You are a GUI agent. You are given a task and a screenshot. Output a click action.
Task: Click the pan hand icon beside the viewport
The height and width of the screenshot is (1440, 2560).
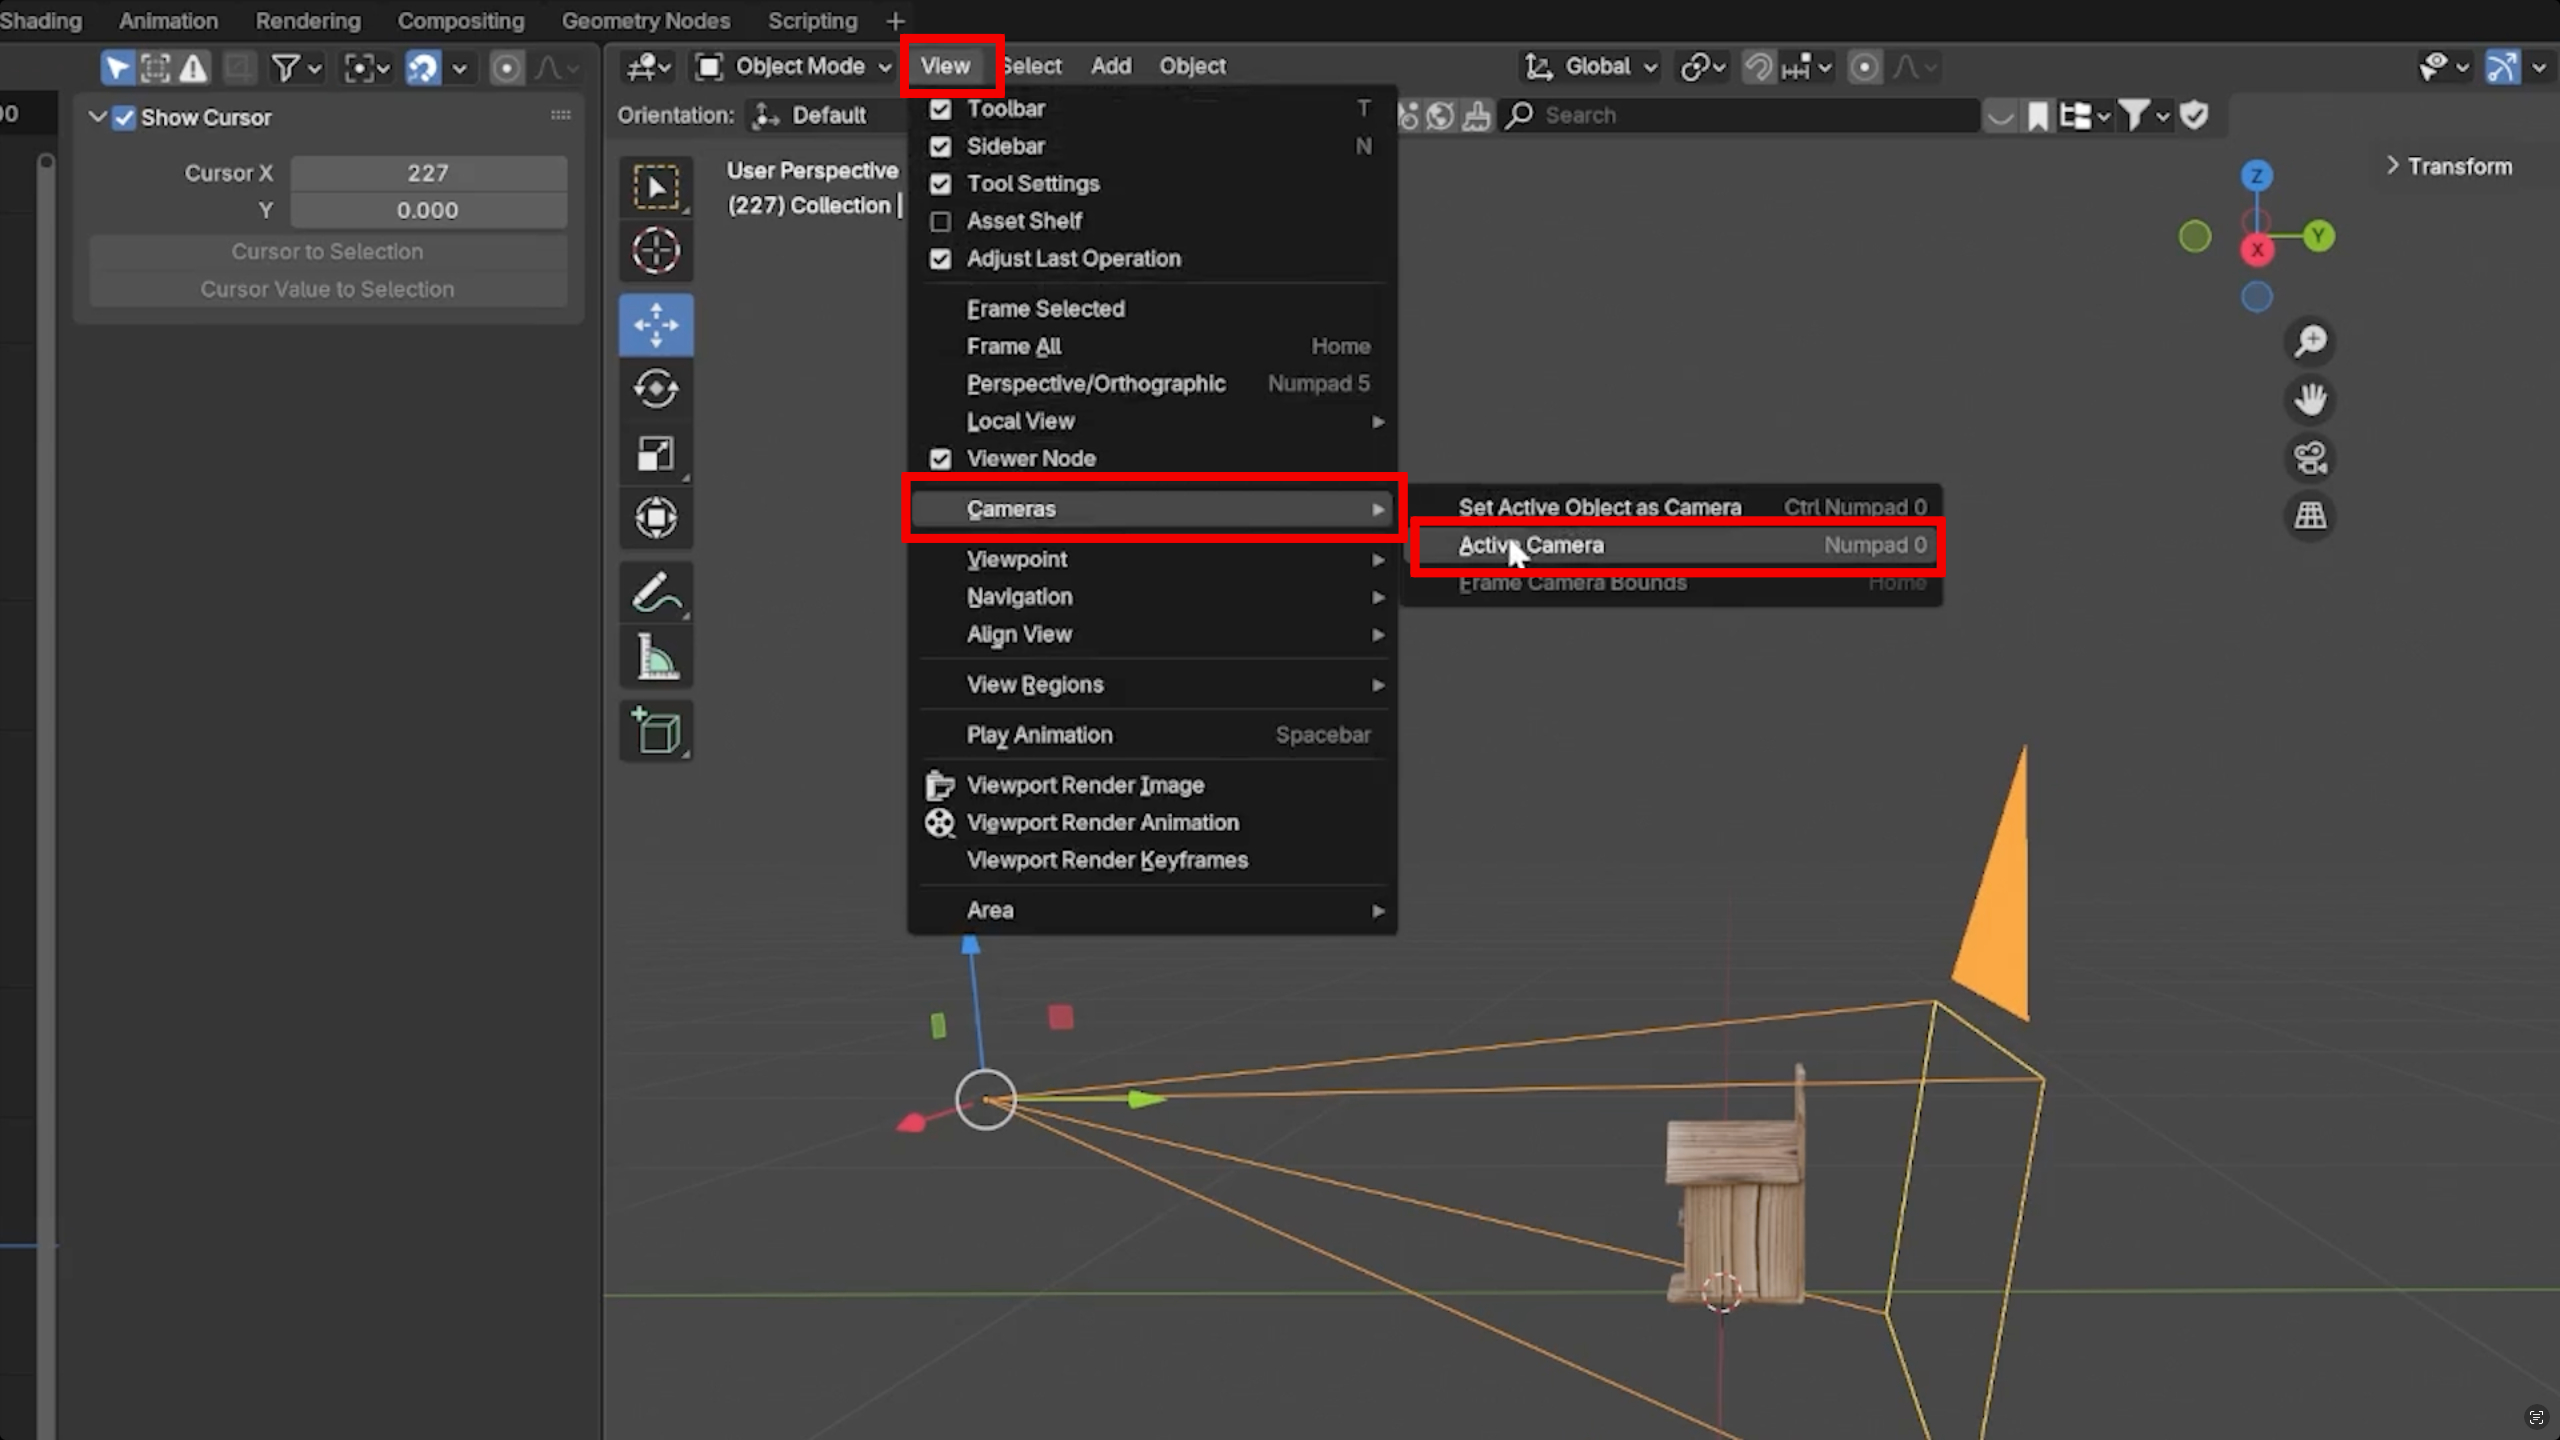2309,399
